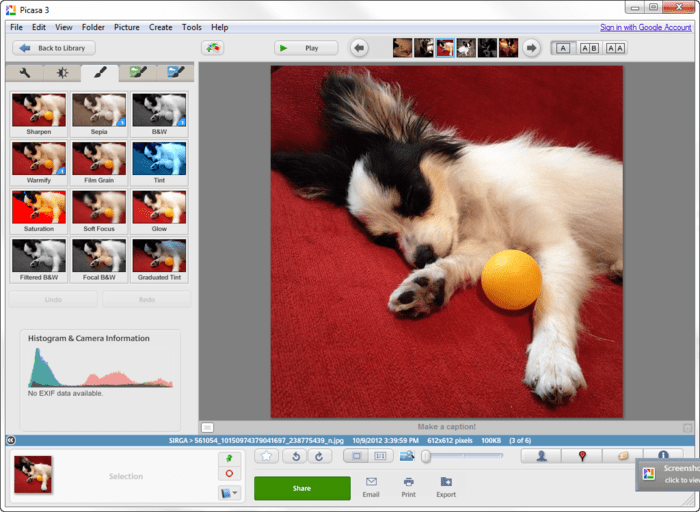
Task: Toggle the caption show/hide button
Action: 207,427
